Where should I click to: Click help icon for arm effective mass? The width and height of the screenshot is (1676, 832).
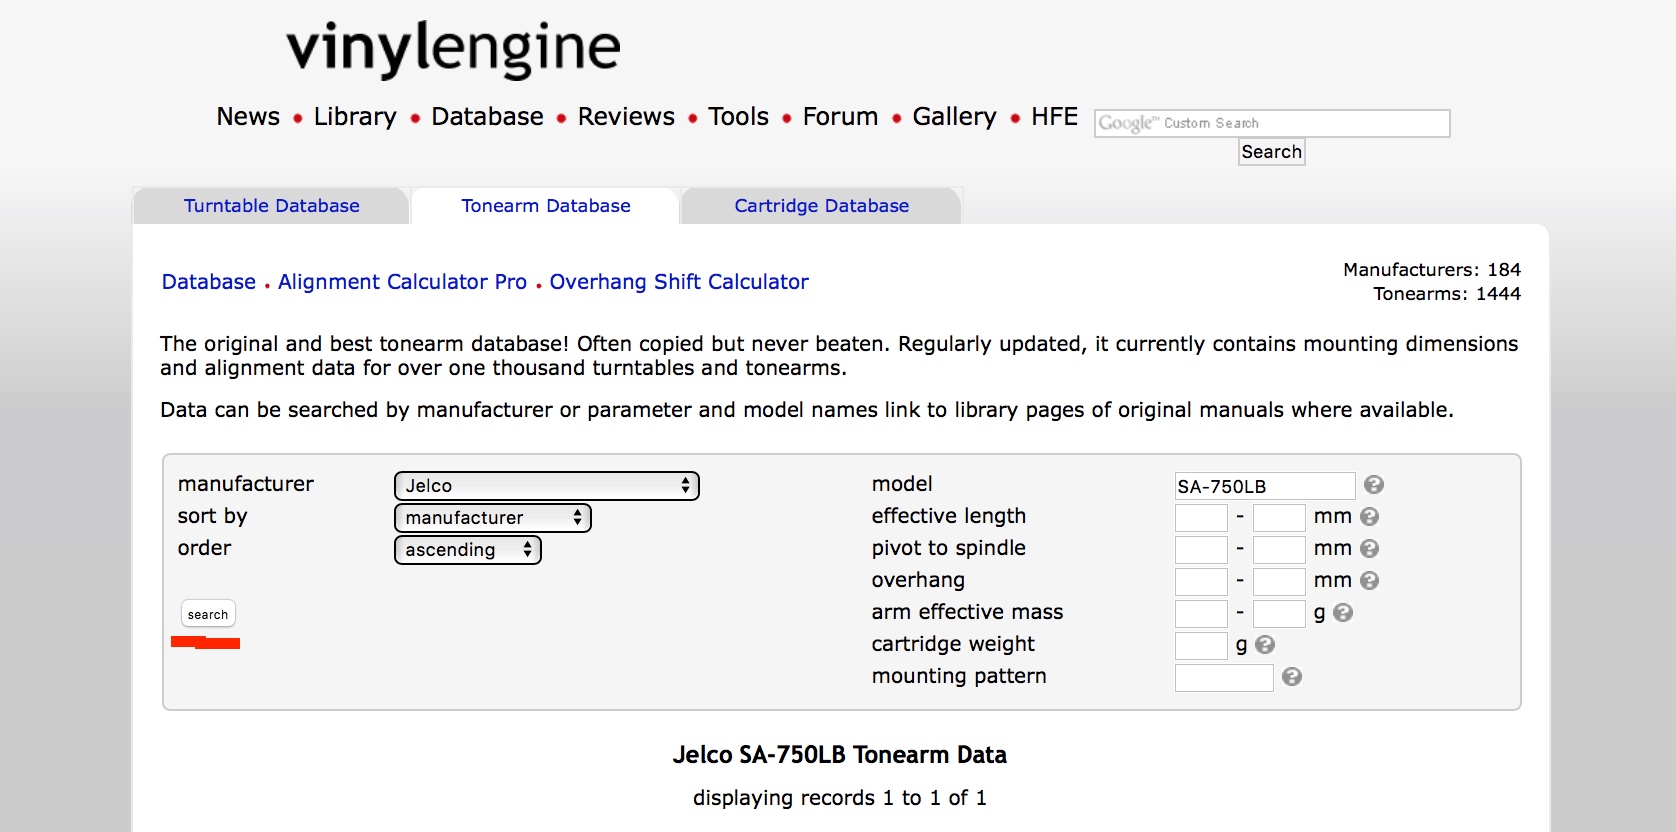coord(1343,613)
